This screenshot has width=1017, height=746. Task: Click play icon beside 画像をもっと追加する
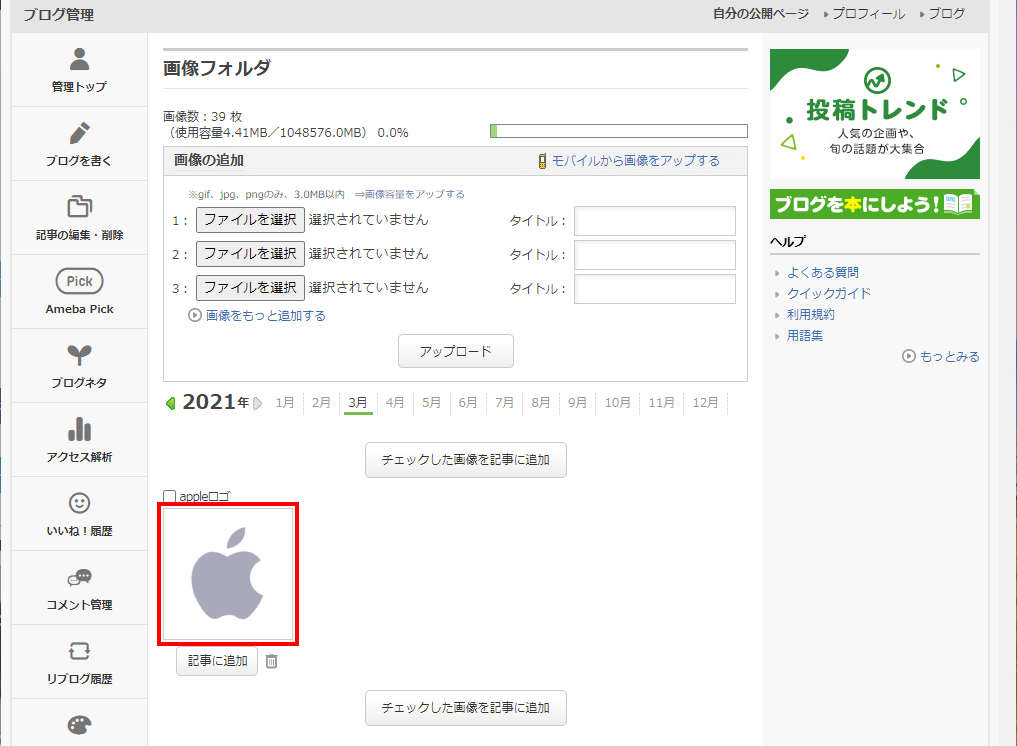195,315
